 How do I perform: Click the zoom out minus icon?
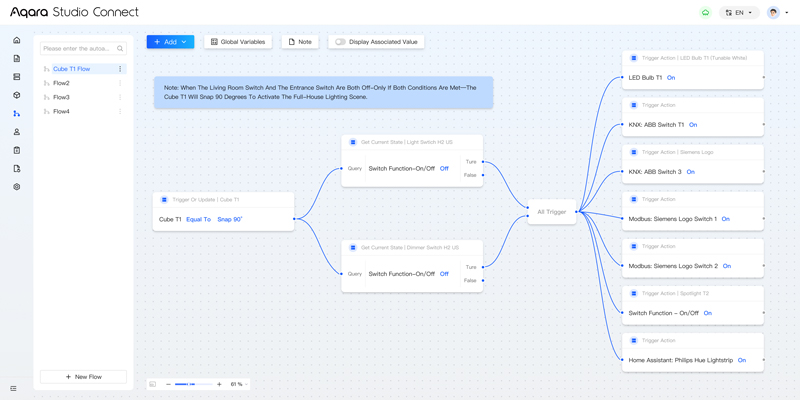168,384
